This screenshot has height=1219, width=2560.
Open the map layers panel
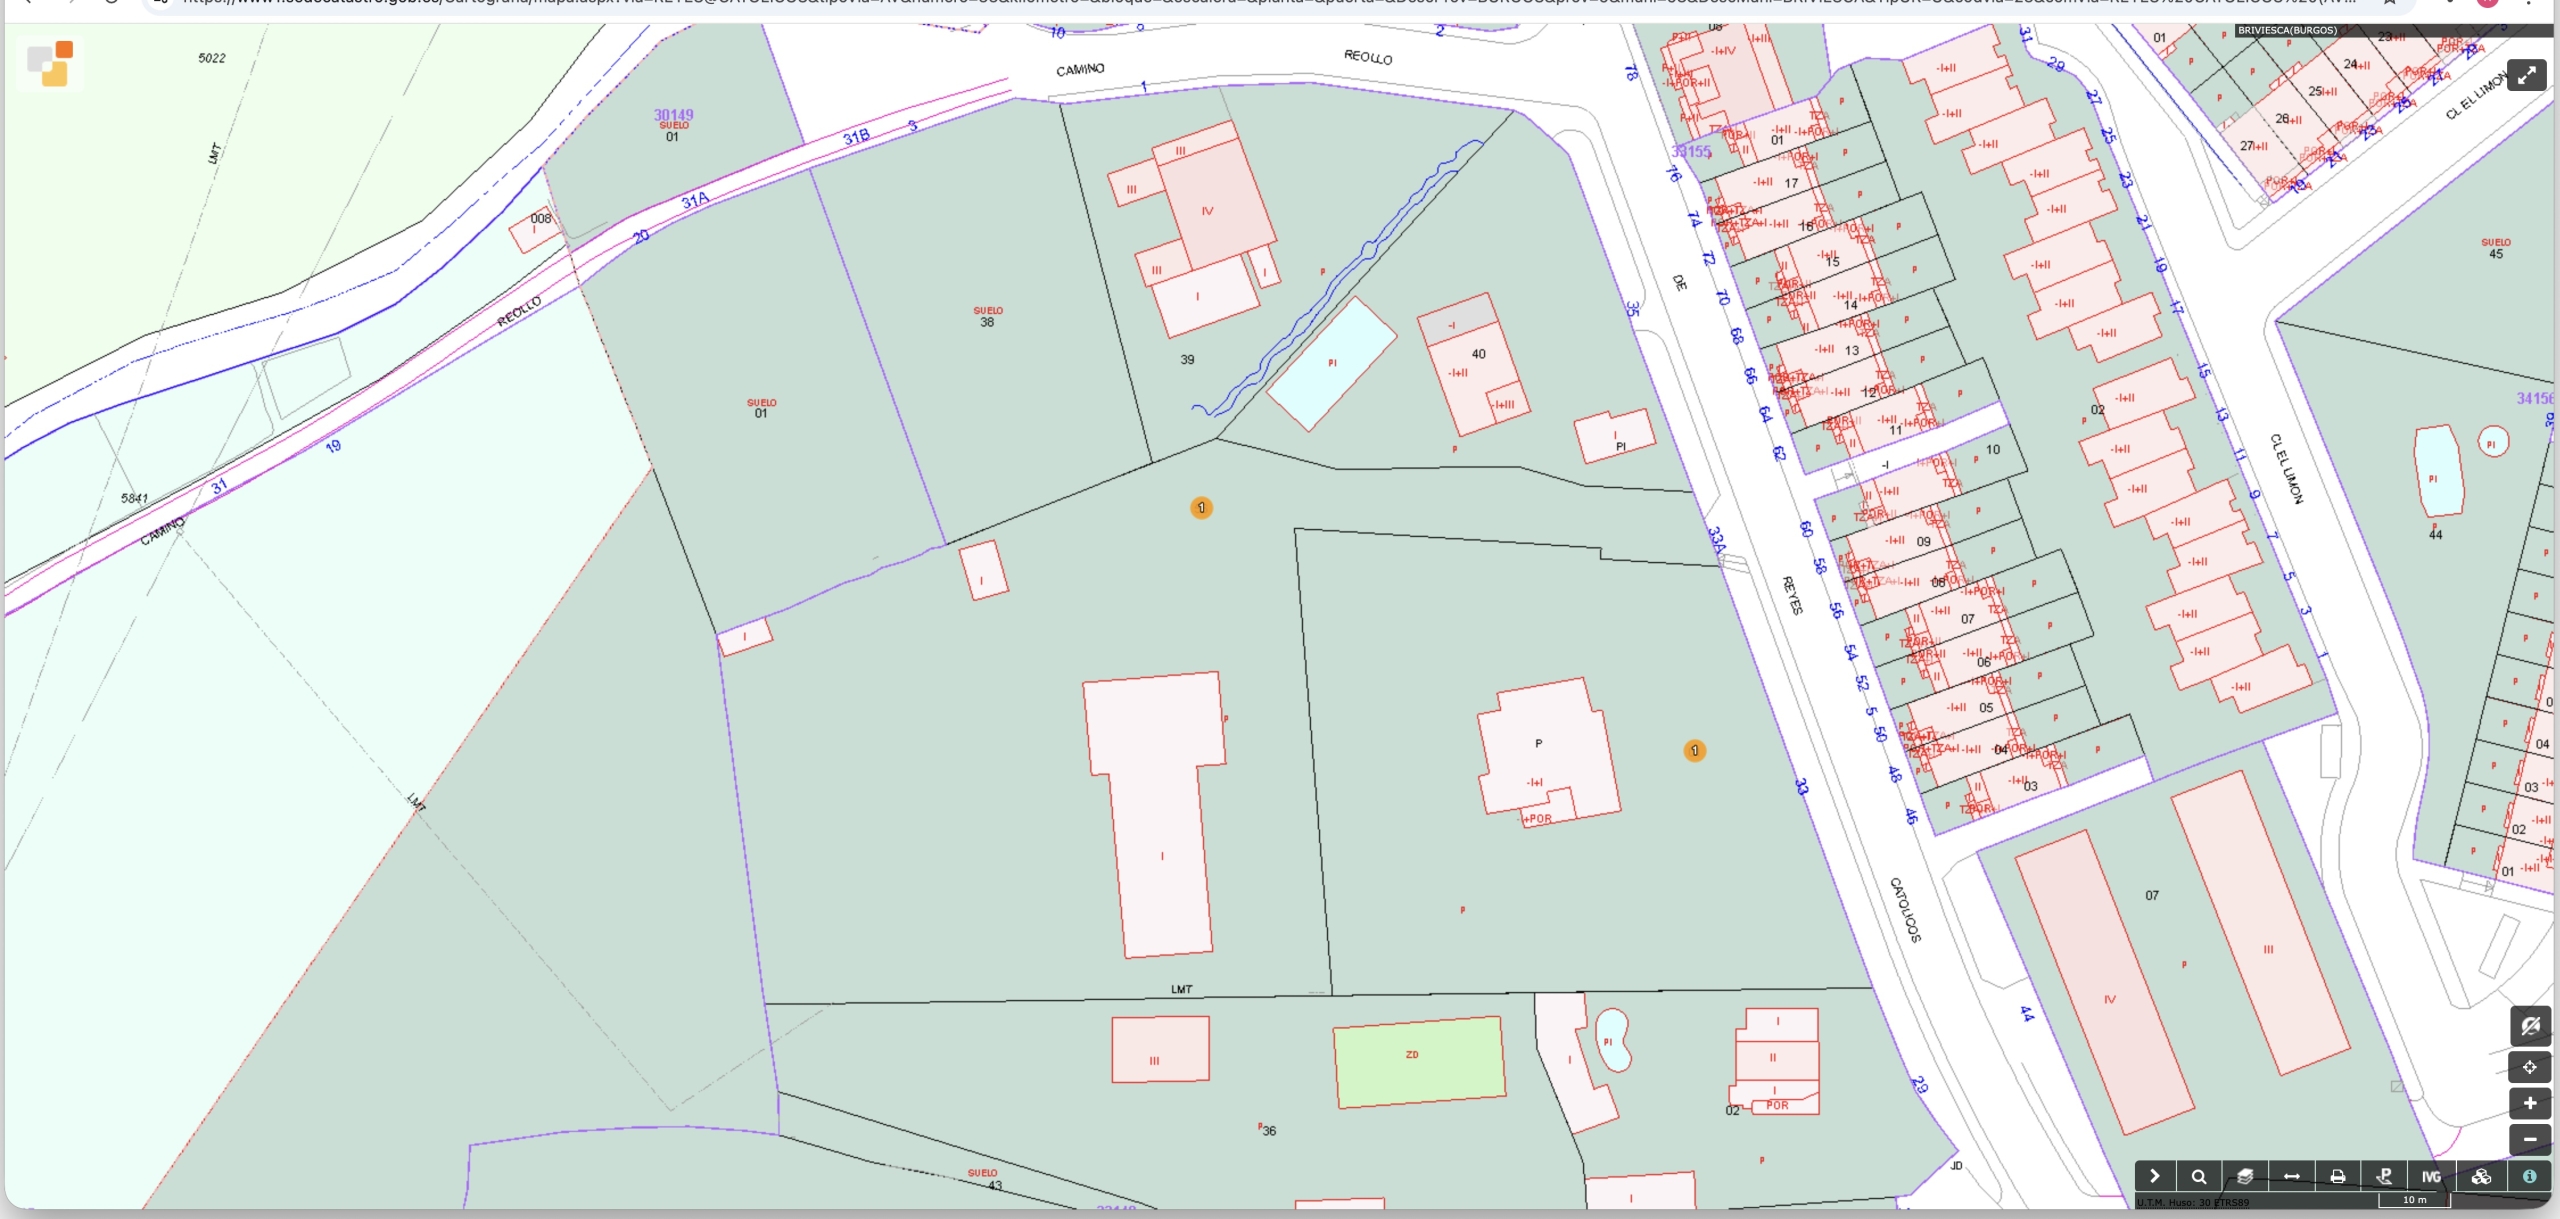2245,1176
